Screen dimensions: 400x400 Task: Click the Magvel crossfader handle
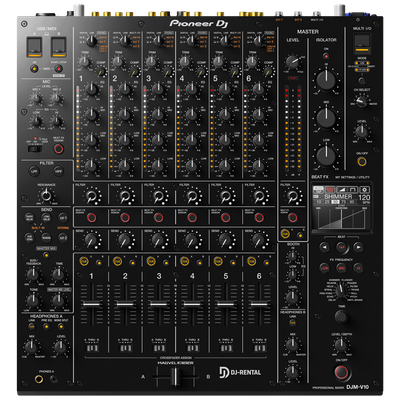coord(175,377)
